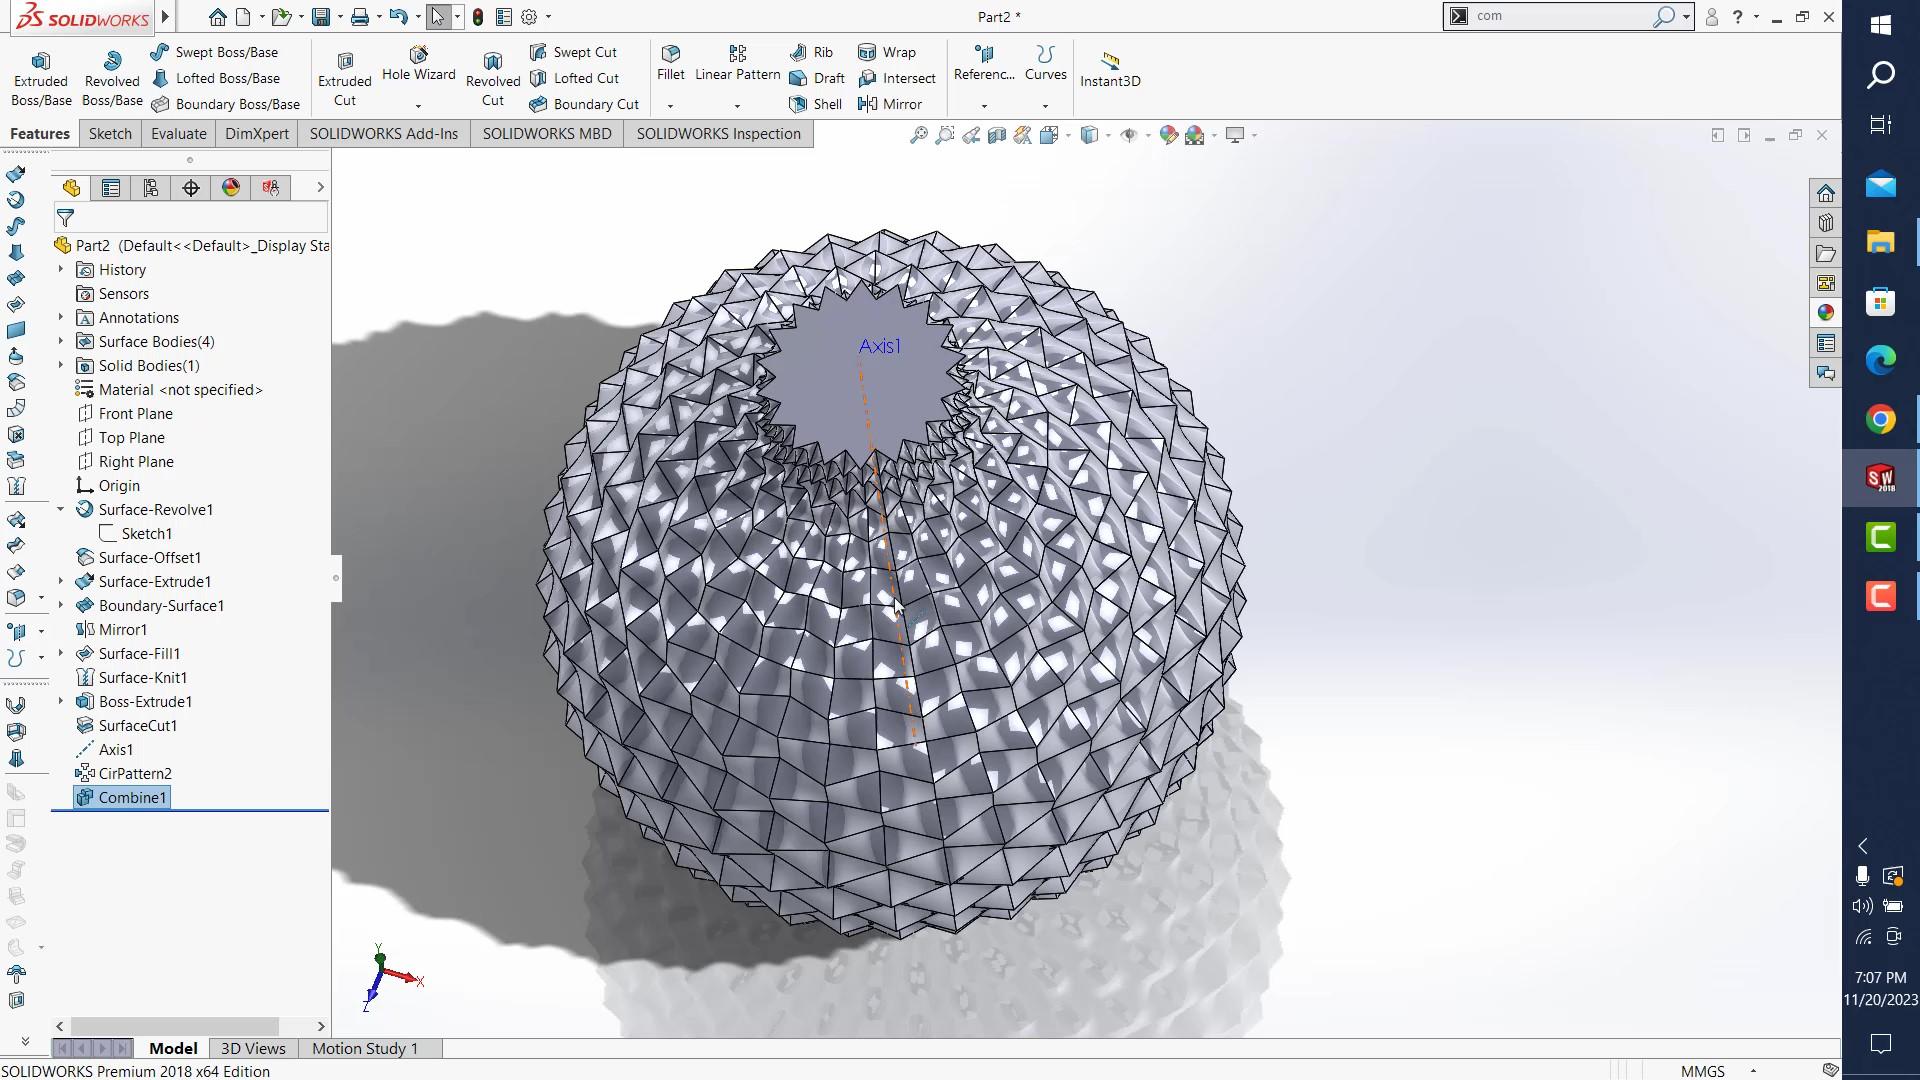Click the Extruded Boss/Base tool icon

point(41,61)
